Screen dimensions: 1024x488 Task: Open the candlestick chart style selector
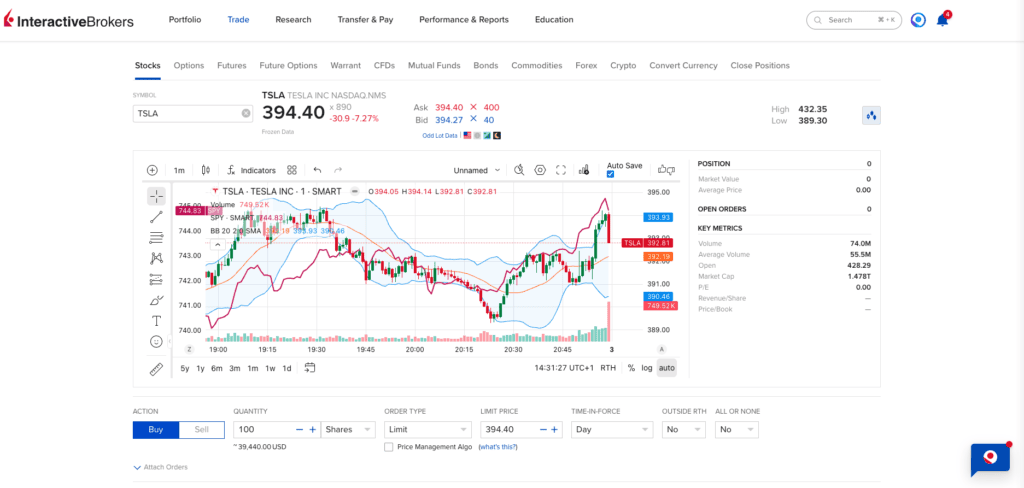coord(206,170)
